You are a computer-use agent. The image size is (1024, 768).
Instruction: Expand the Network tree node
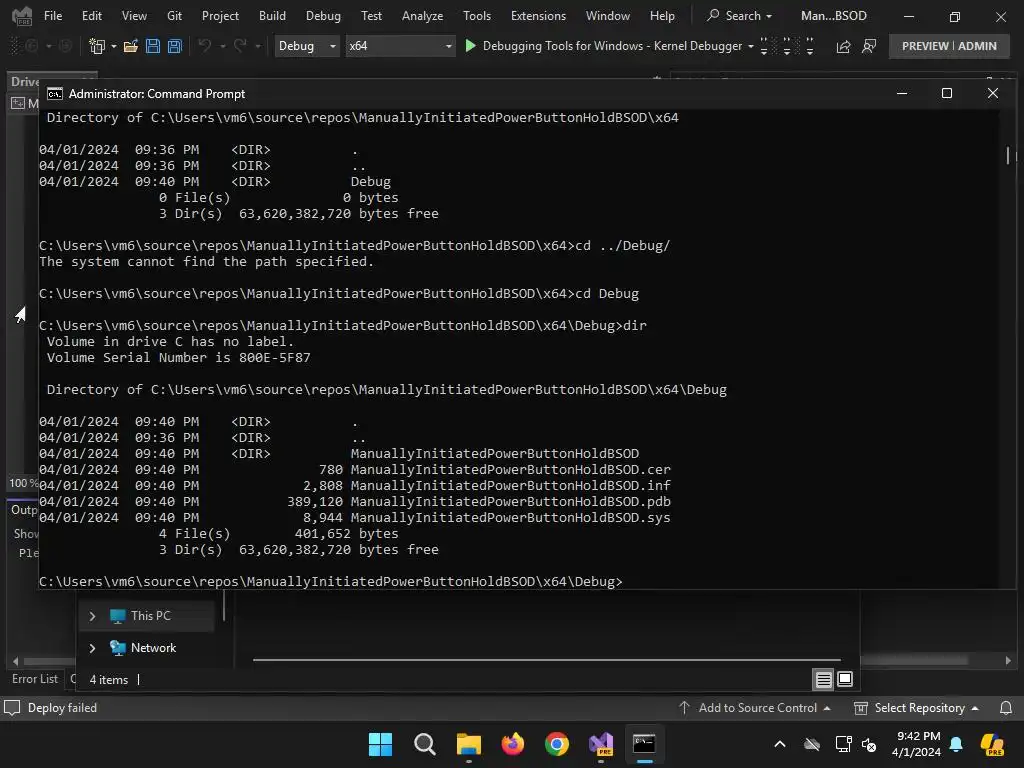click(x=92, y=648)
